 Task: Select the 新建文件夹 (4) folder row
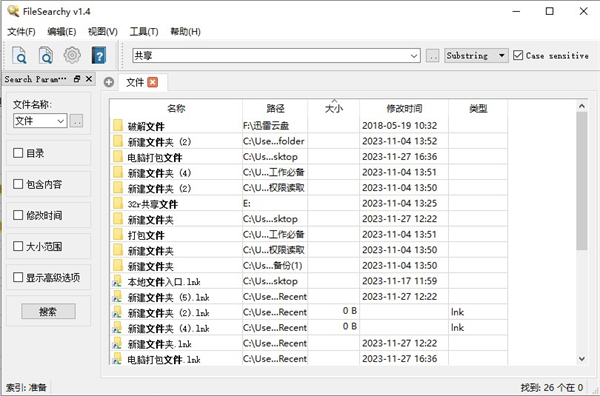click(x=308, y=172)
